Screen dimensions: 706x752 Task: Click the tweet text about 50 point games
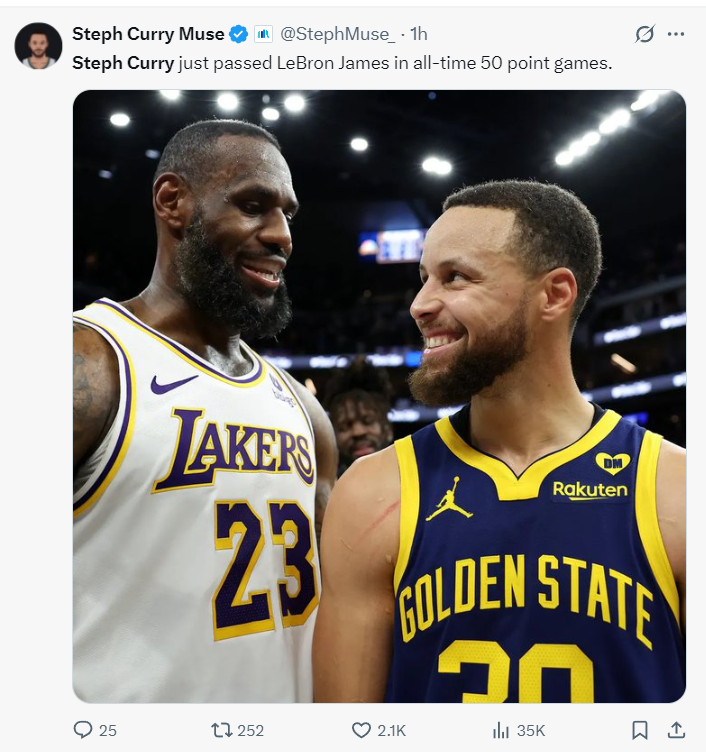pos(342,63)
